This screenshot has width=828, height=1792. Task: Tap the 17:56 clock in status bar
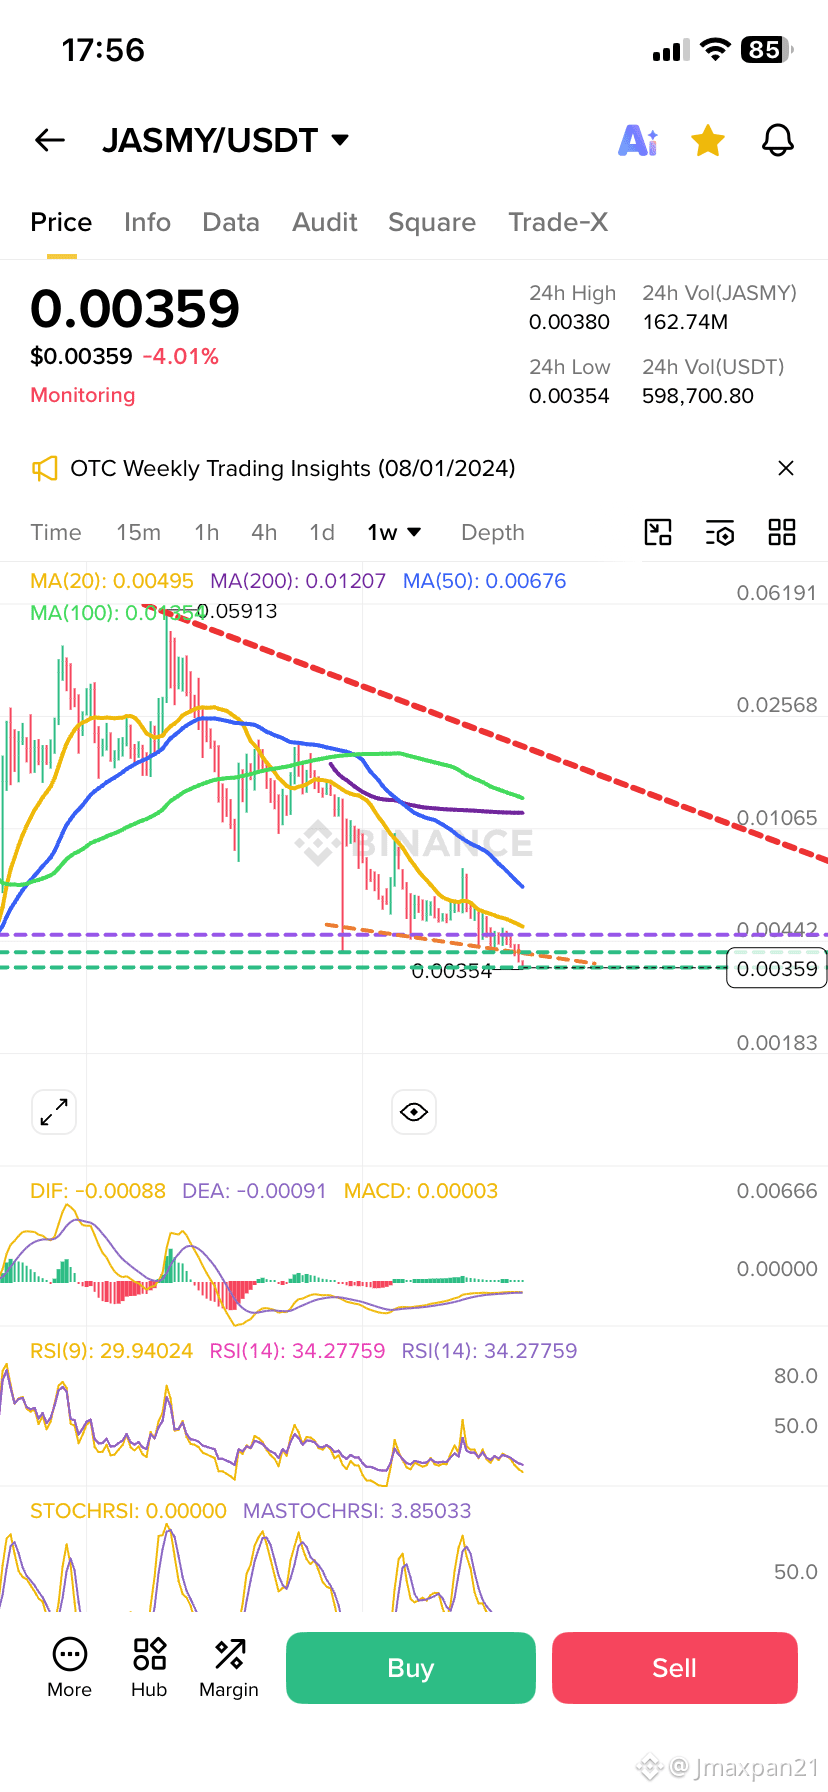click(103, 50)
